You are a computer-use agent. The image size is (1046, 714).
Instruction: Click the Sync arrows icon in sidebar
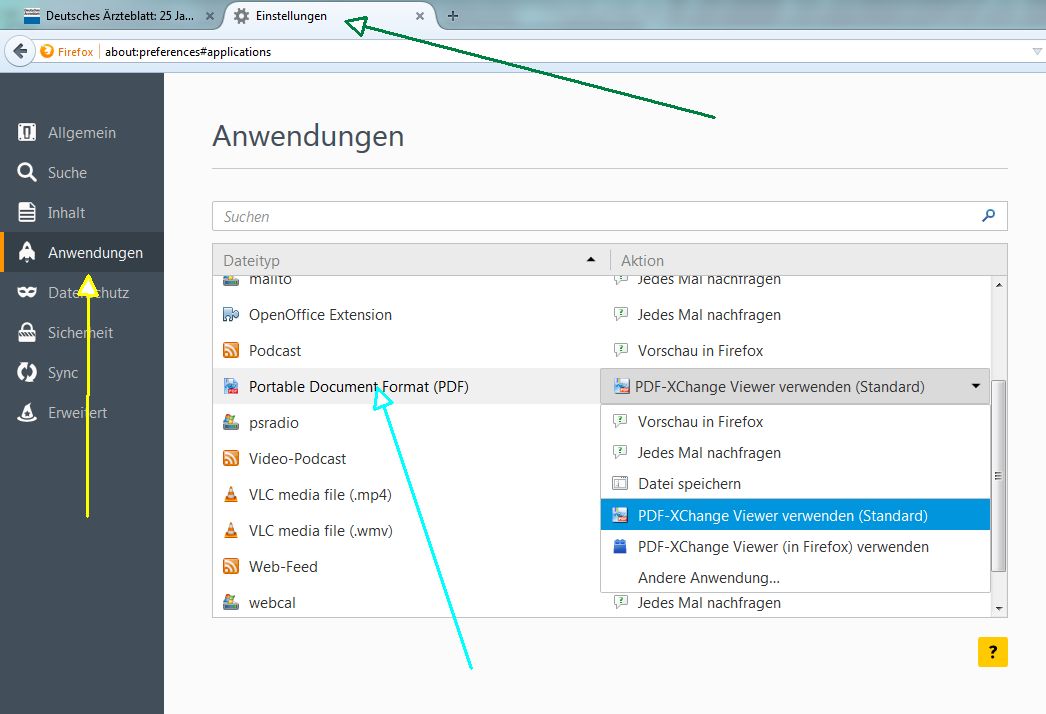pyautogui.click(x=27, y=372)
